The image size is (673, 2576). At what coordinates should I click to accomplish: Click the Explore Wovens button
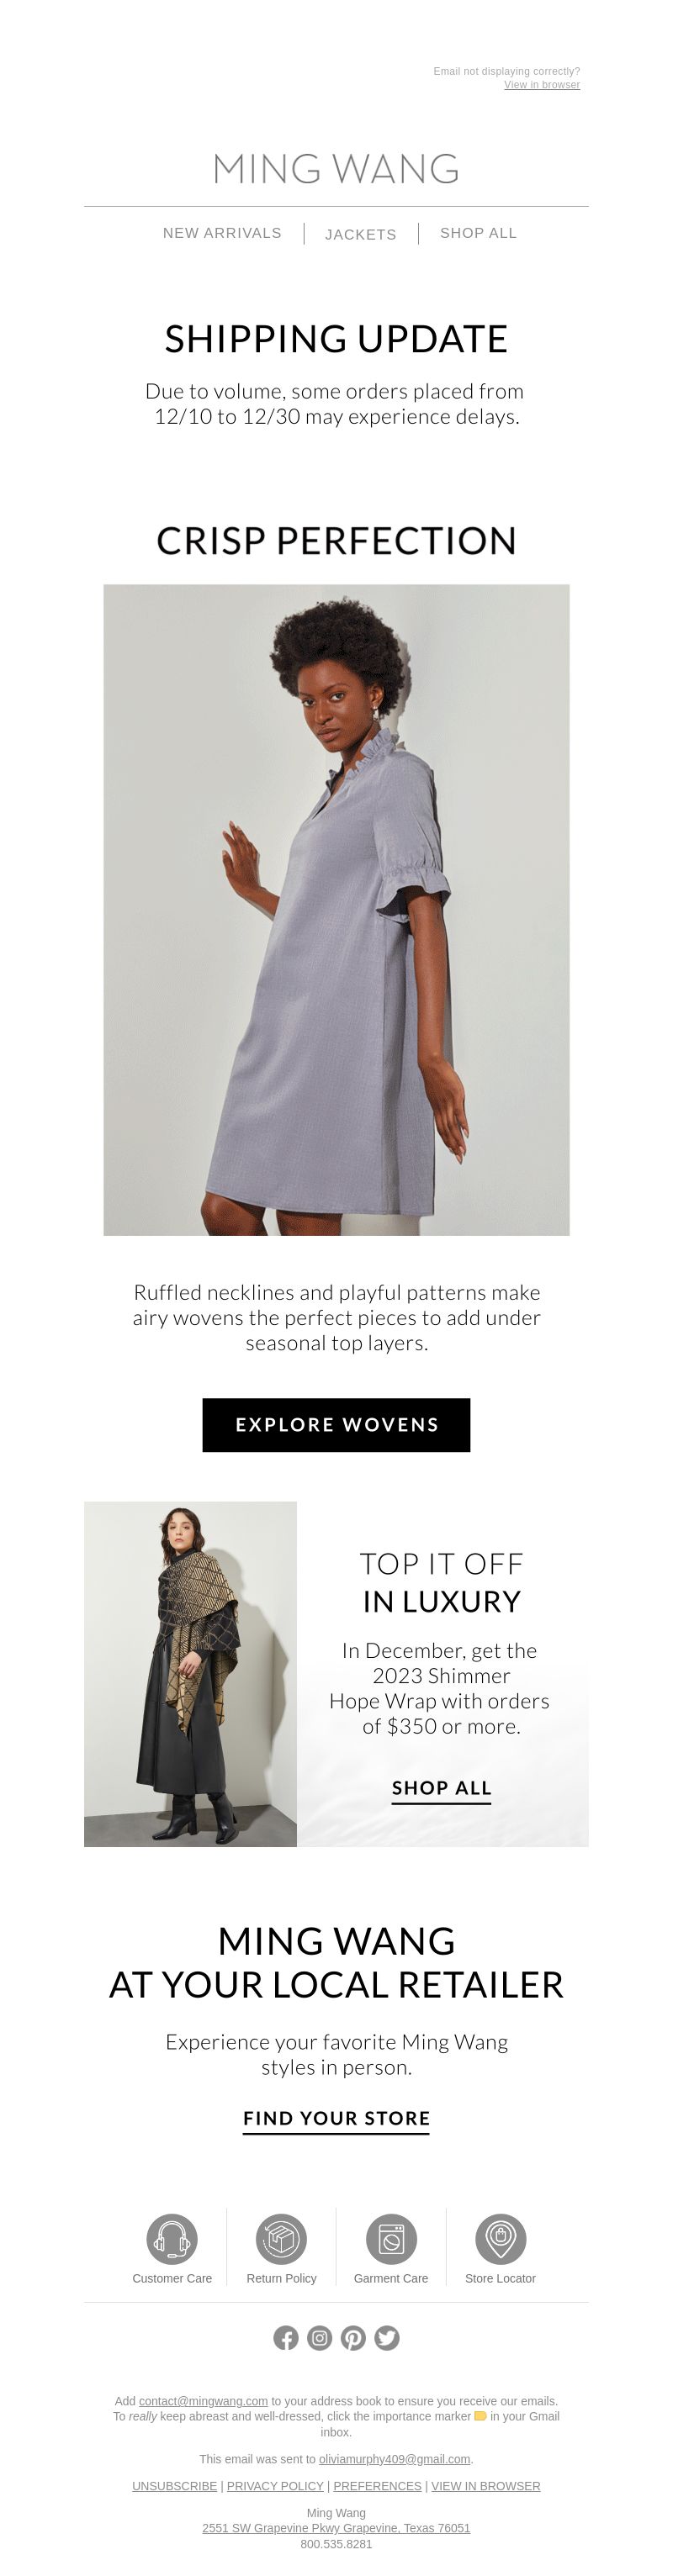[336, 1424]
